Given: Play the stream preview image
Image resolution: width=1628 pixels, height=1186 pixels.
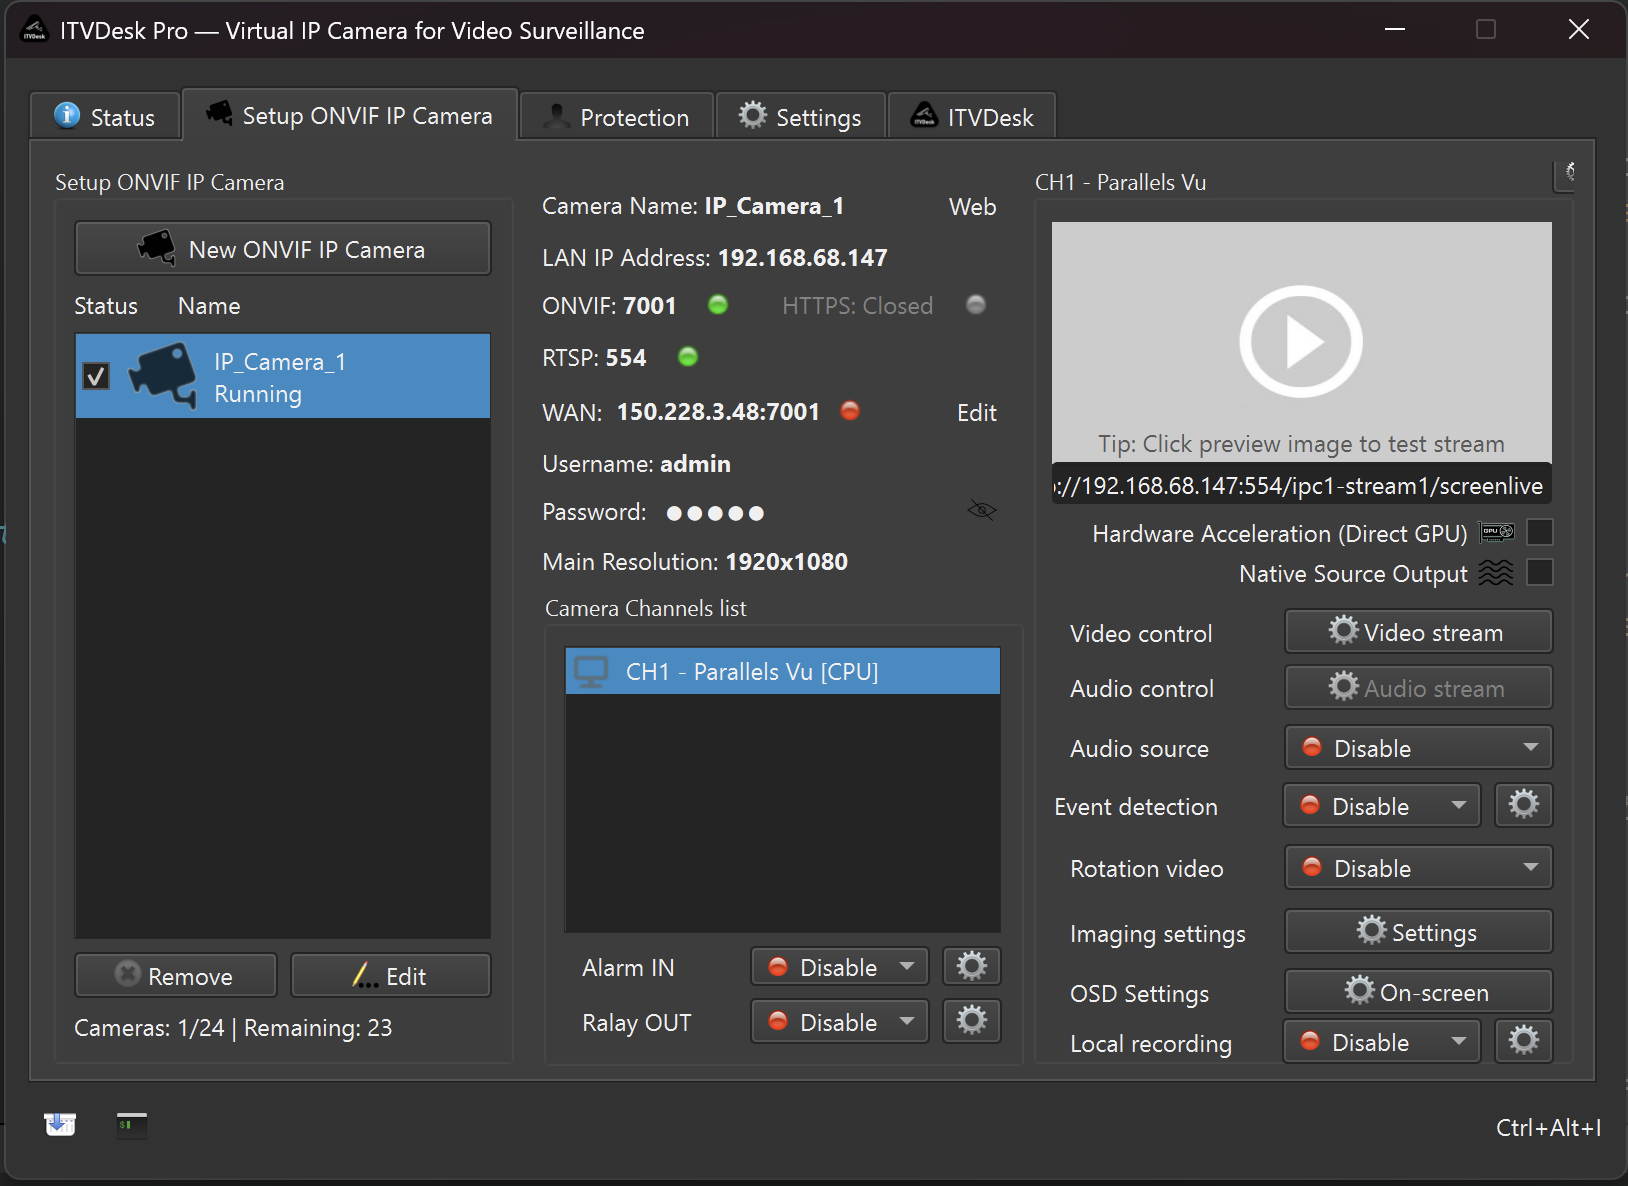Looking at the screenshot, I should coord(1301,341).
